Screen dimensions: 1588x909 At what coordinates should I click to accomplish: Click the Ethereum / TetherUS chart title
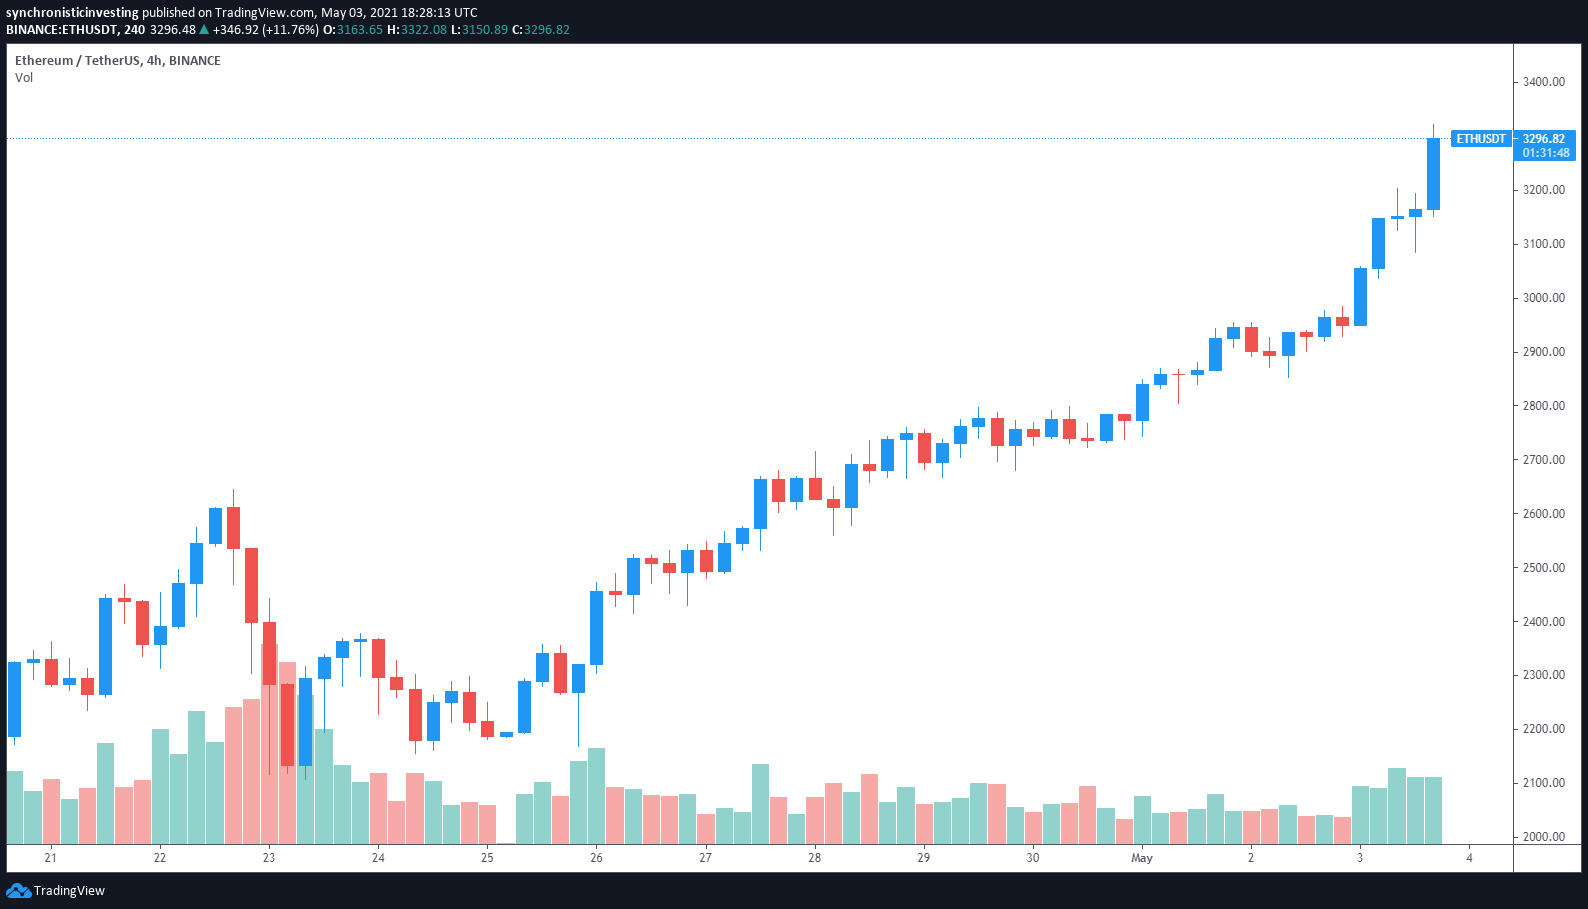point(117,61)
